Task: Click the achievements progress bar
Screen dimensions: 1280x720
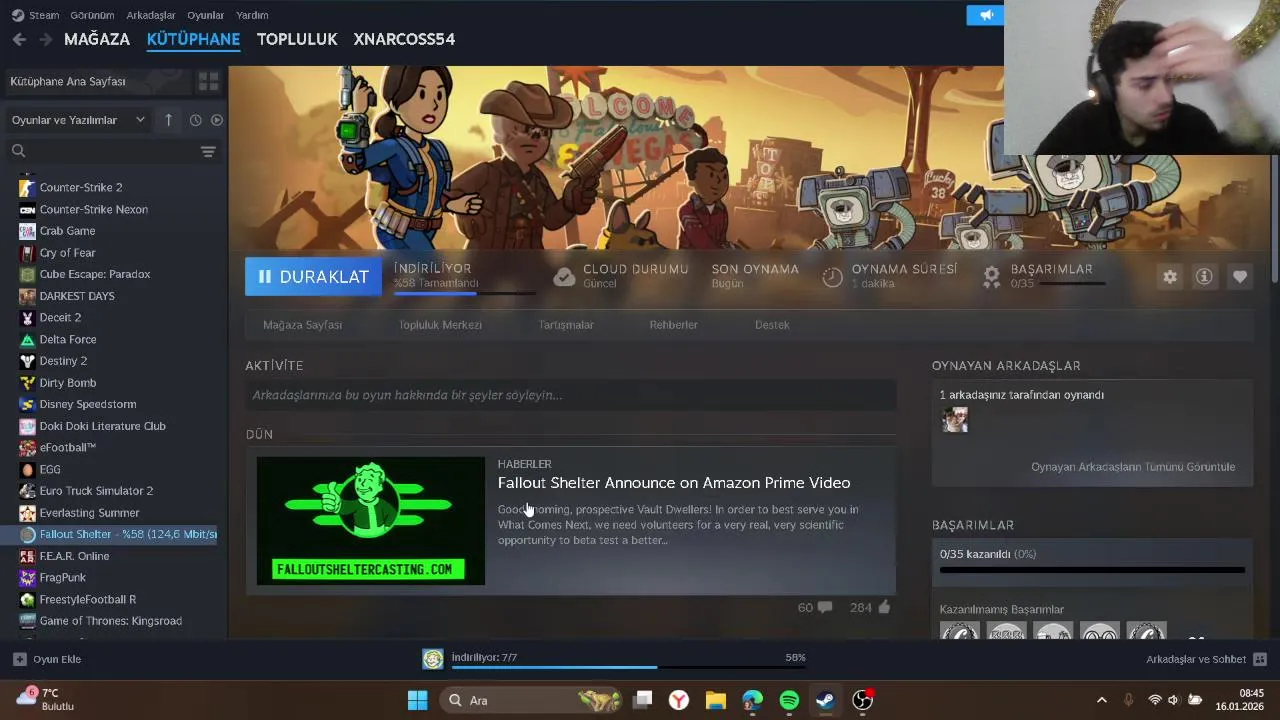Action: tap(1092, 570)
